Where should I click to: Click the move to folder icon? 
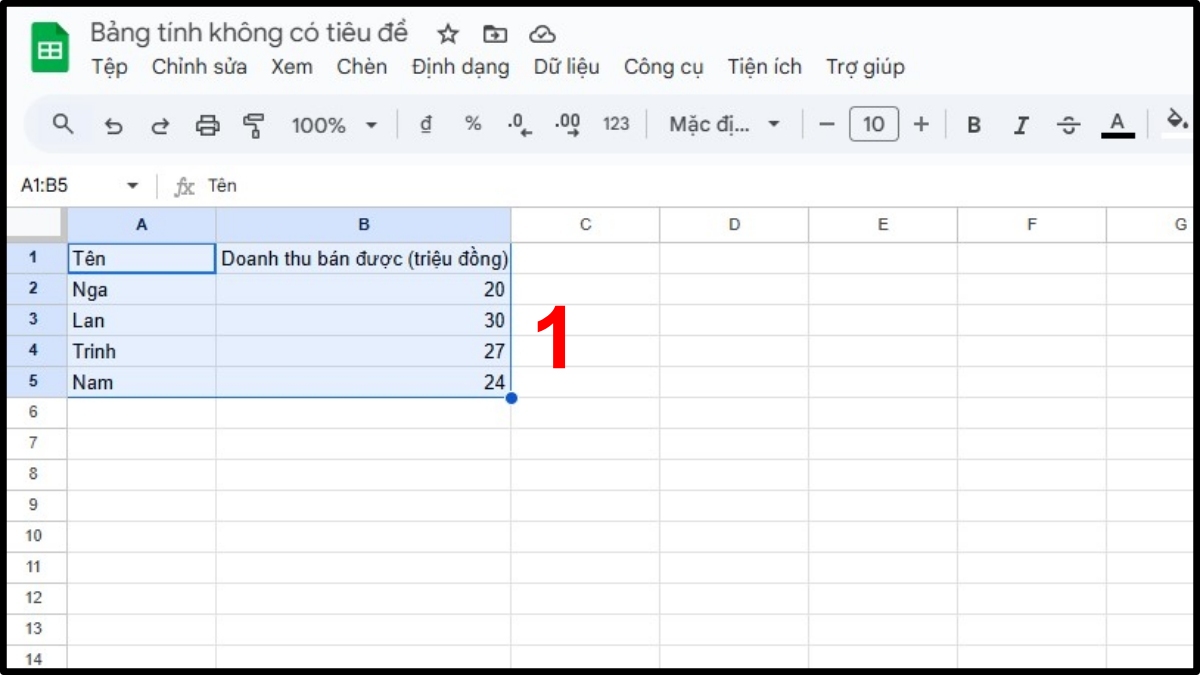tap(495, 34)
